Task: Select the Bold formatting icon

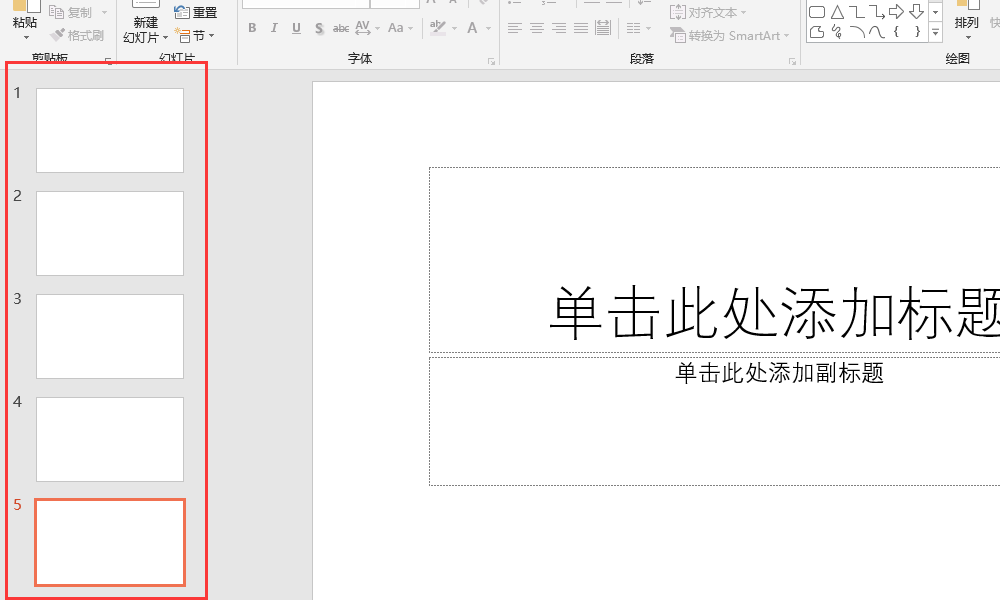Action: (252, 28)
